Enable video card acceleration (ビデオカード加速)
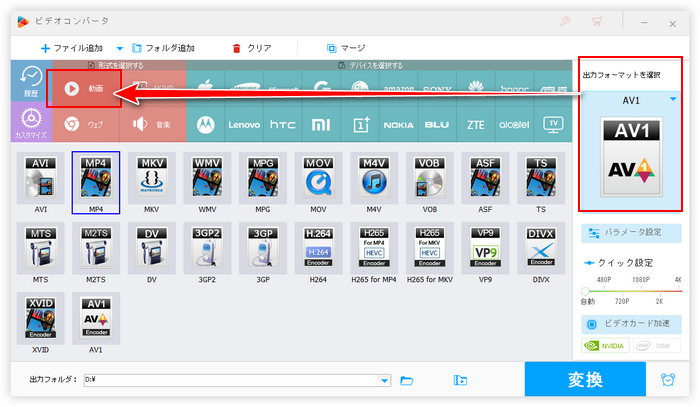700x407 pixels. [x=632, y=325]
